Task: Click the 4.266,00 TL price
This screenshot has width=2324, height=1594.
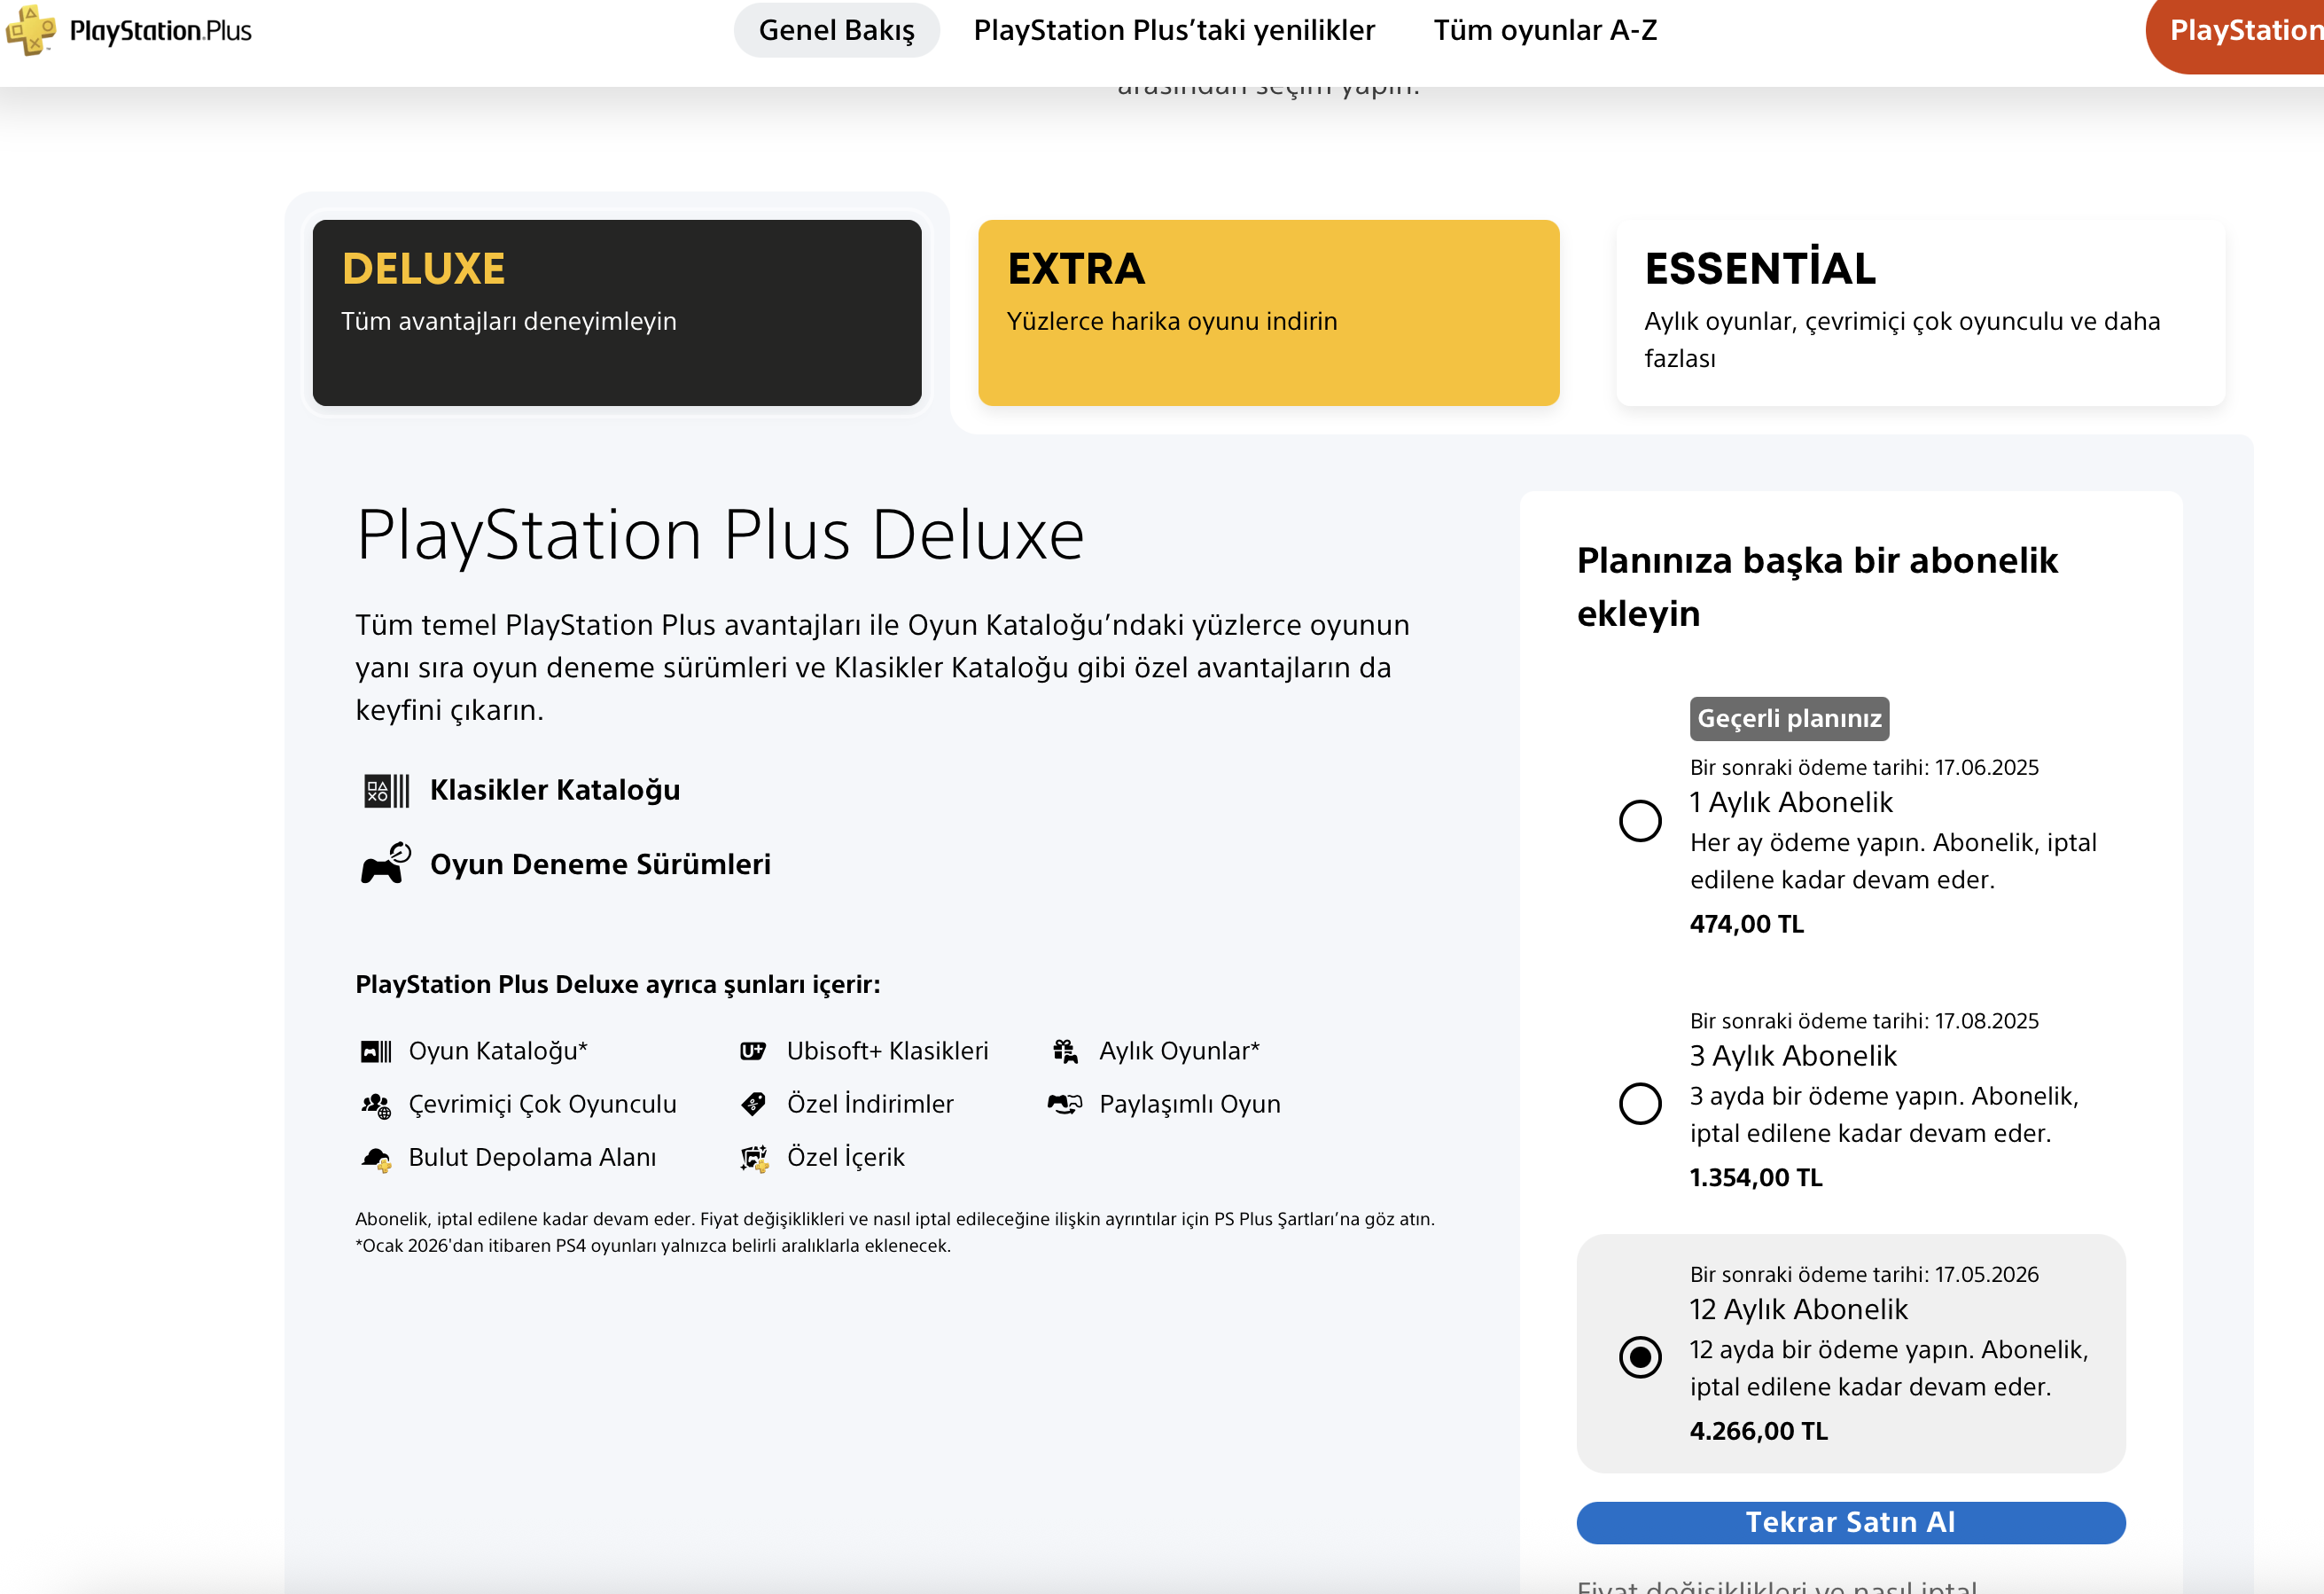Action: coord(1759,1431)
